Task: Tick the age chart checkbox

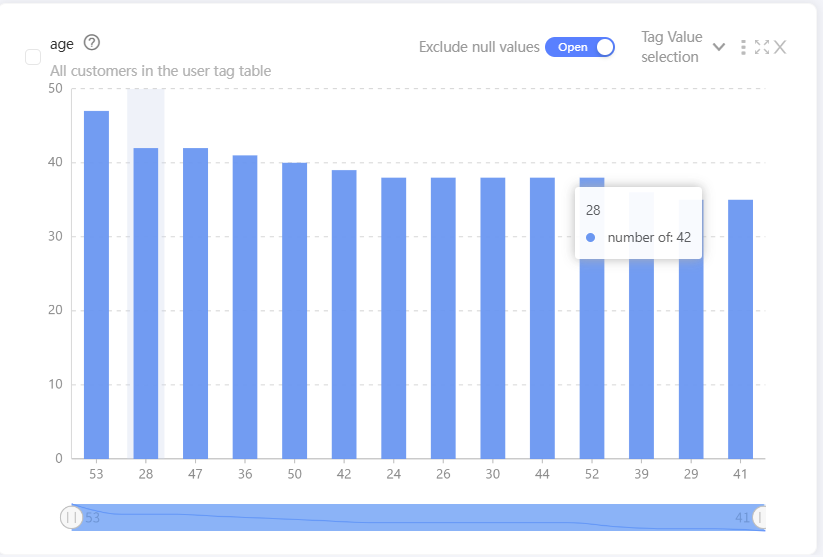Action: (x=33, y=57)
